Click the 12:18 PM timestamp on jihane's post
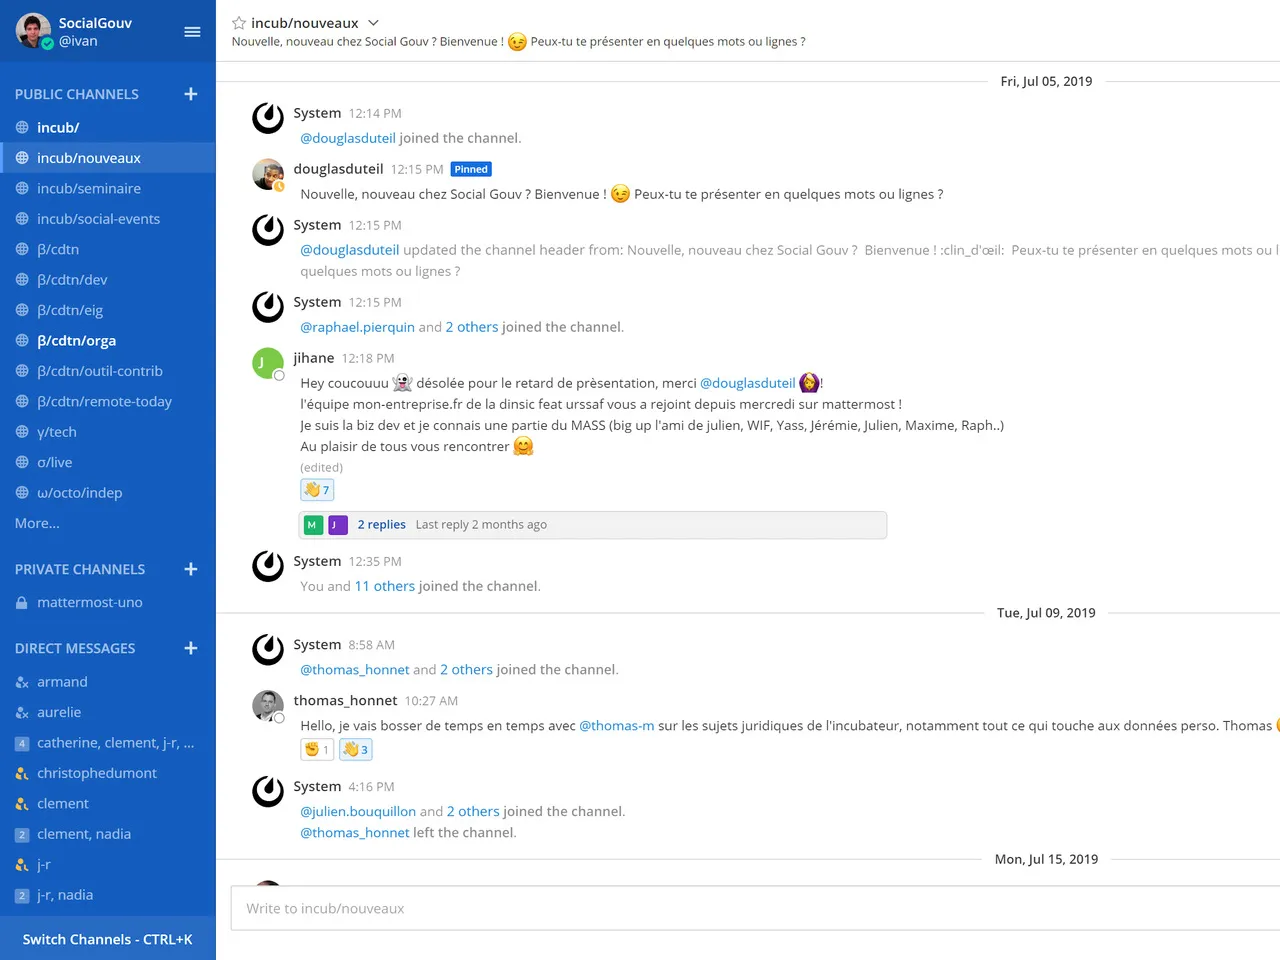The height and width of the screenshot is (960, 1280). click(368, 358)
